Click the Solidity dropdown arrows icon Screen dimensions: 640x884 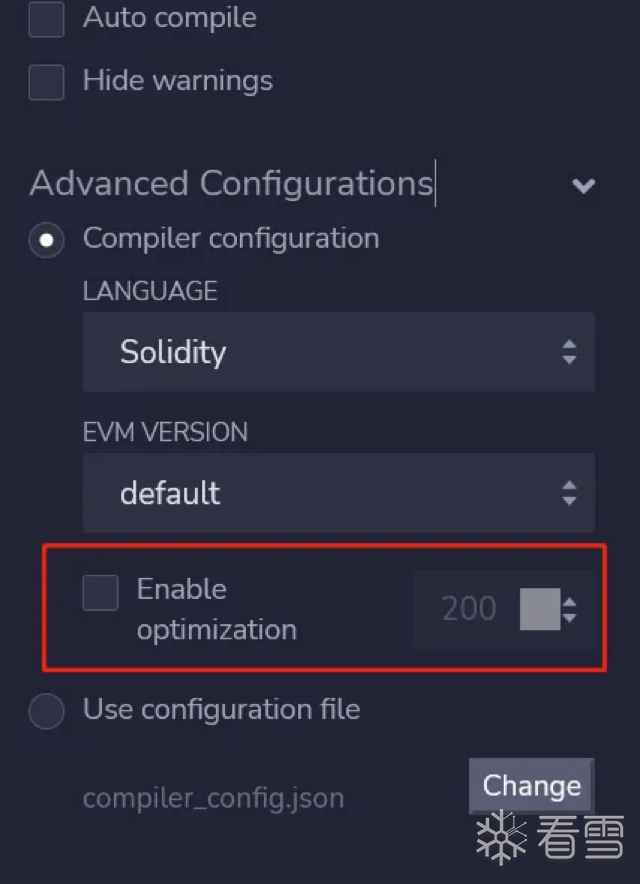(x=569, y=352)
